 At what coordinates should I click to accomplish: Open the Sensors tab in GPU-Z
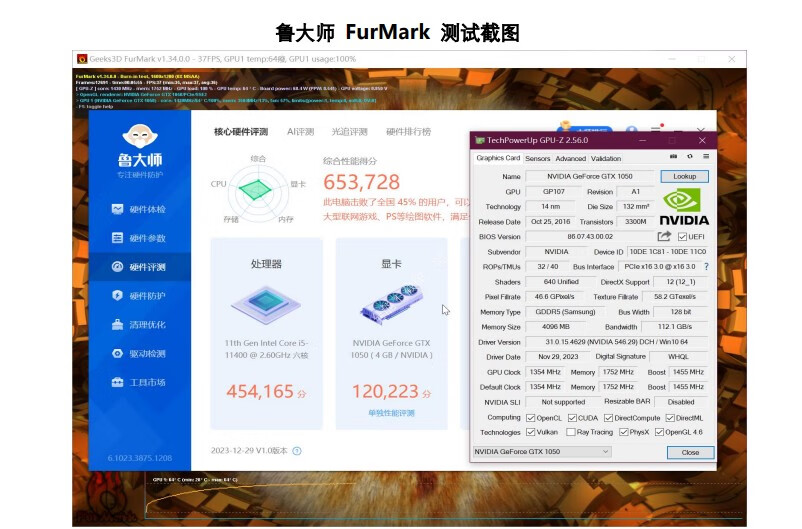538,159
